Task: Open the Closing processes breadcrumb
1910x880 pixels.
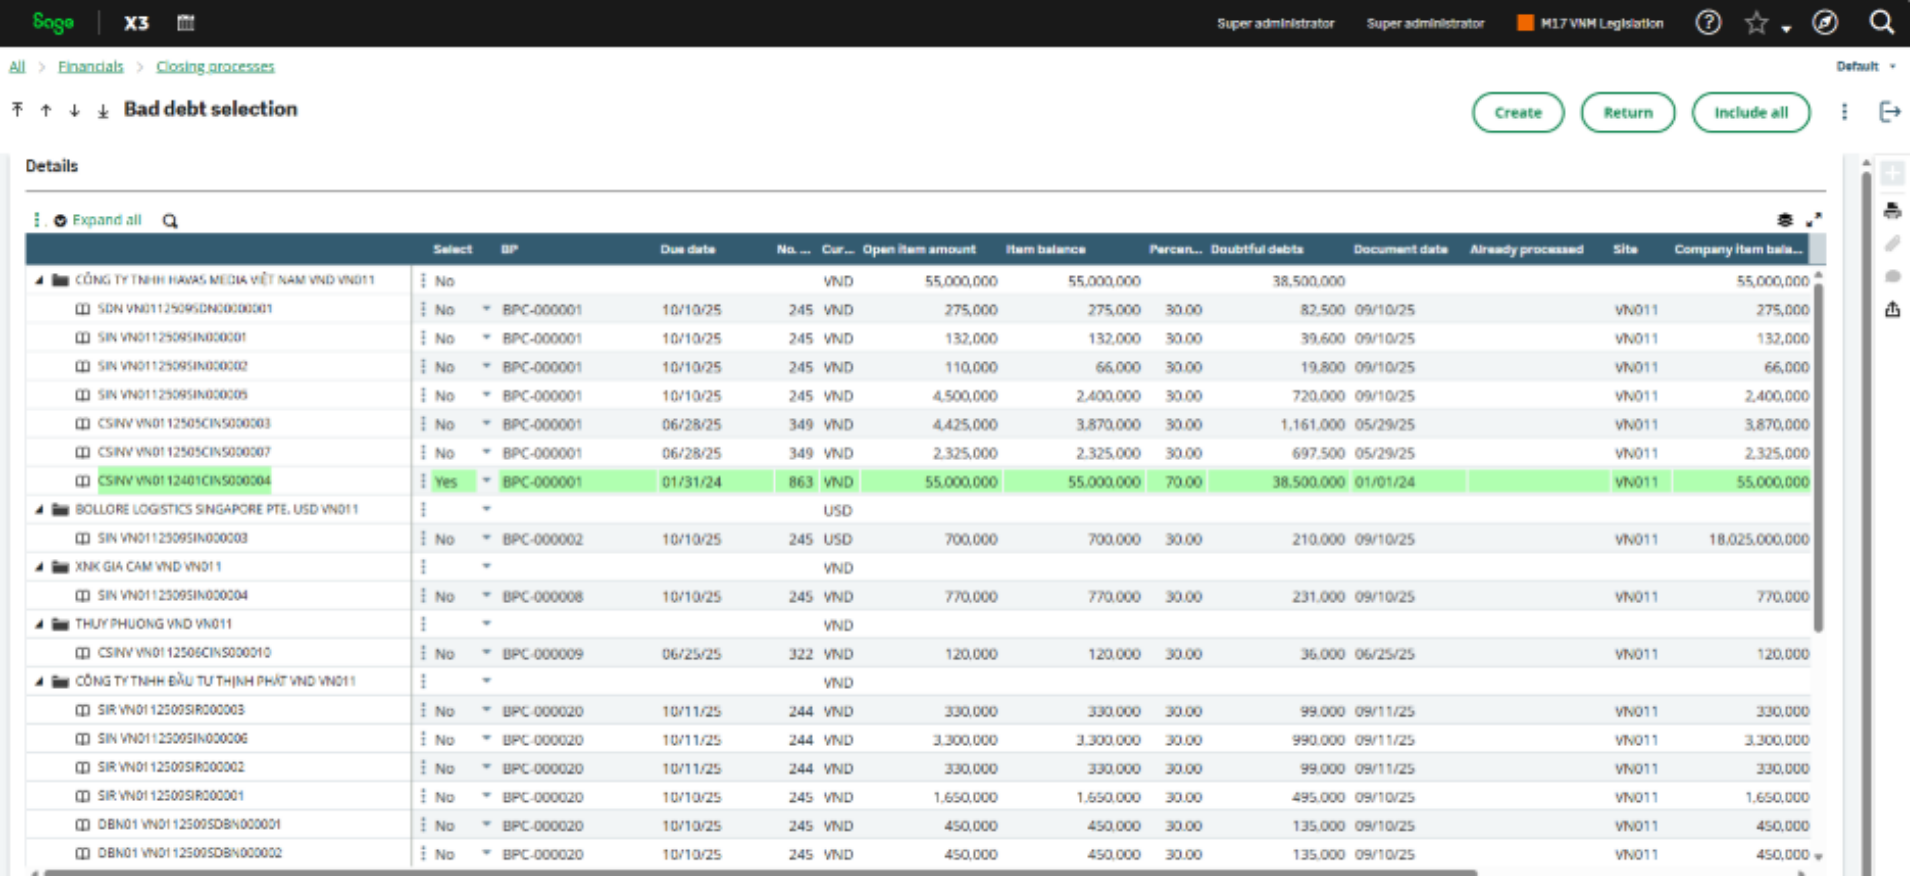Action: tap(215, 67)
